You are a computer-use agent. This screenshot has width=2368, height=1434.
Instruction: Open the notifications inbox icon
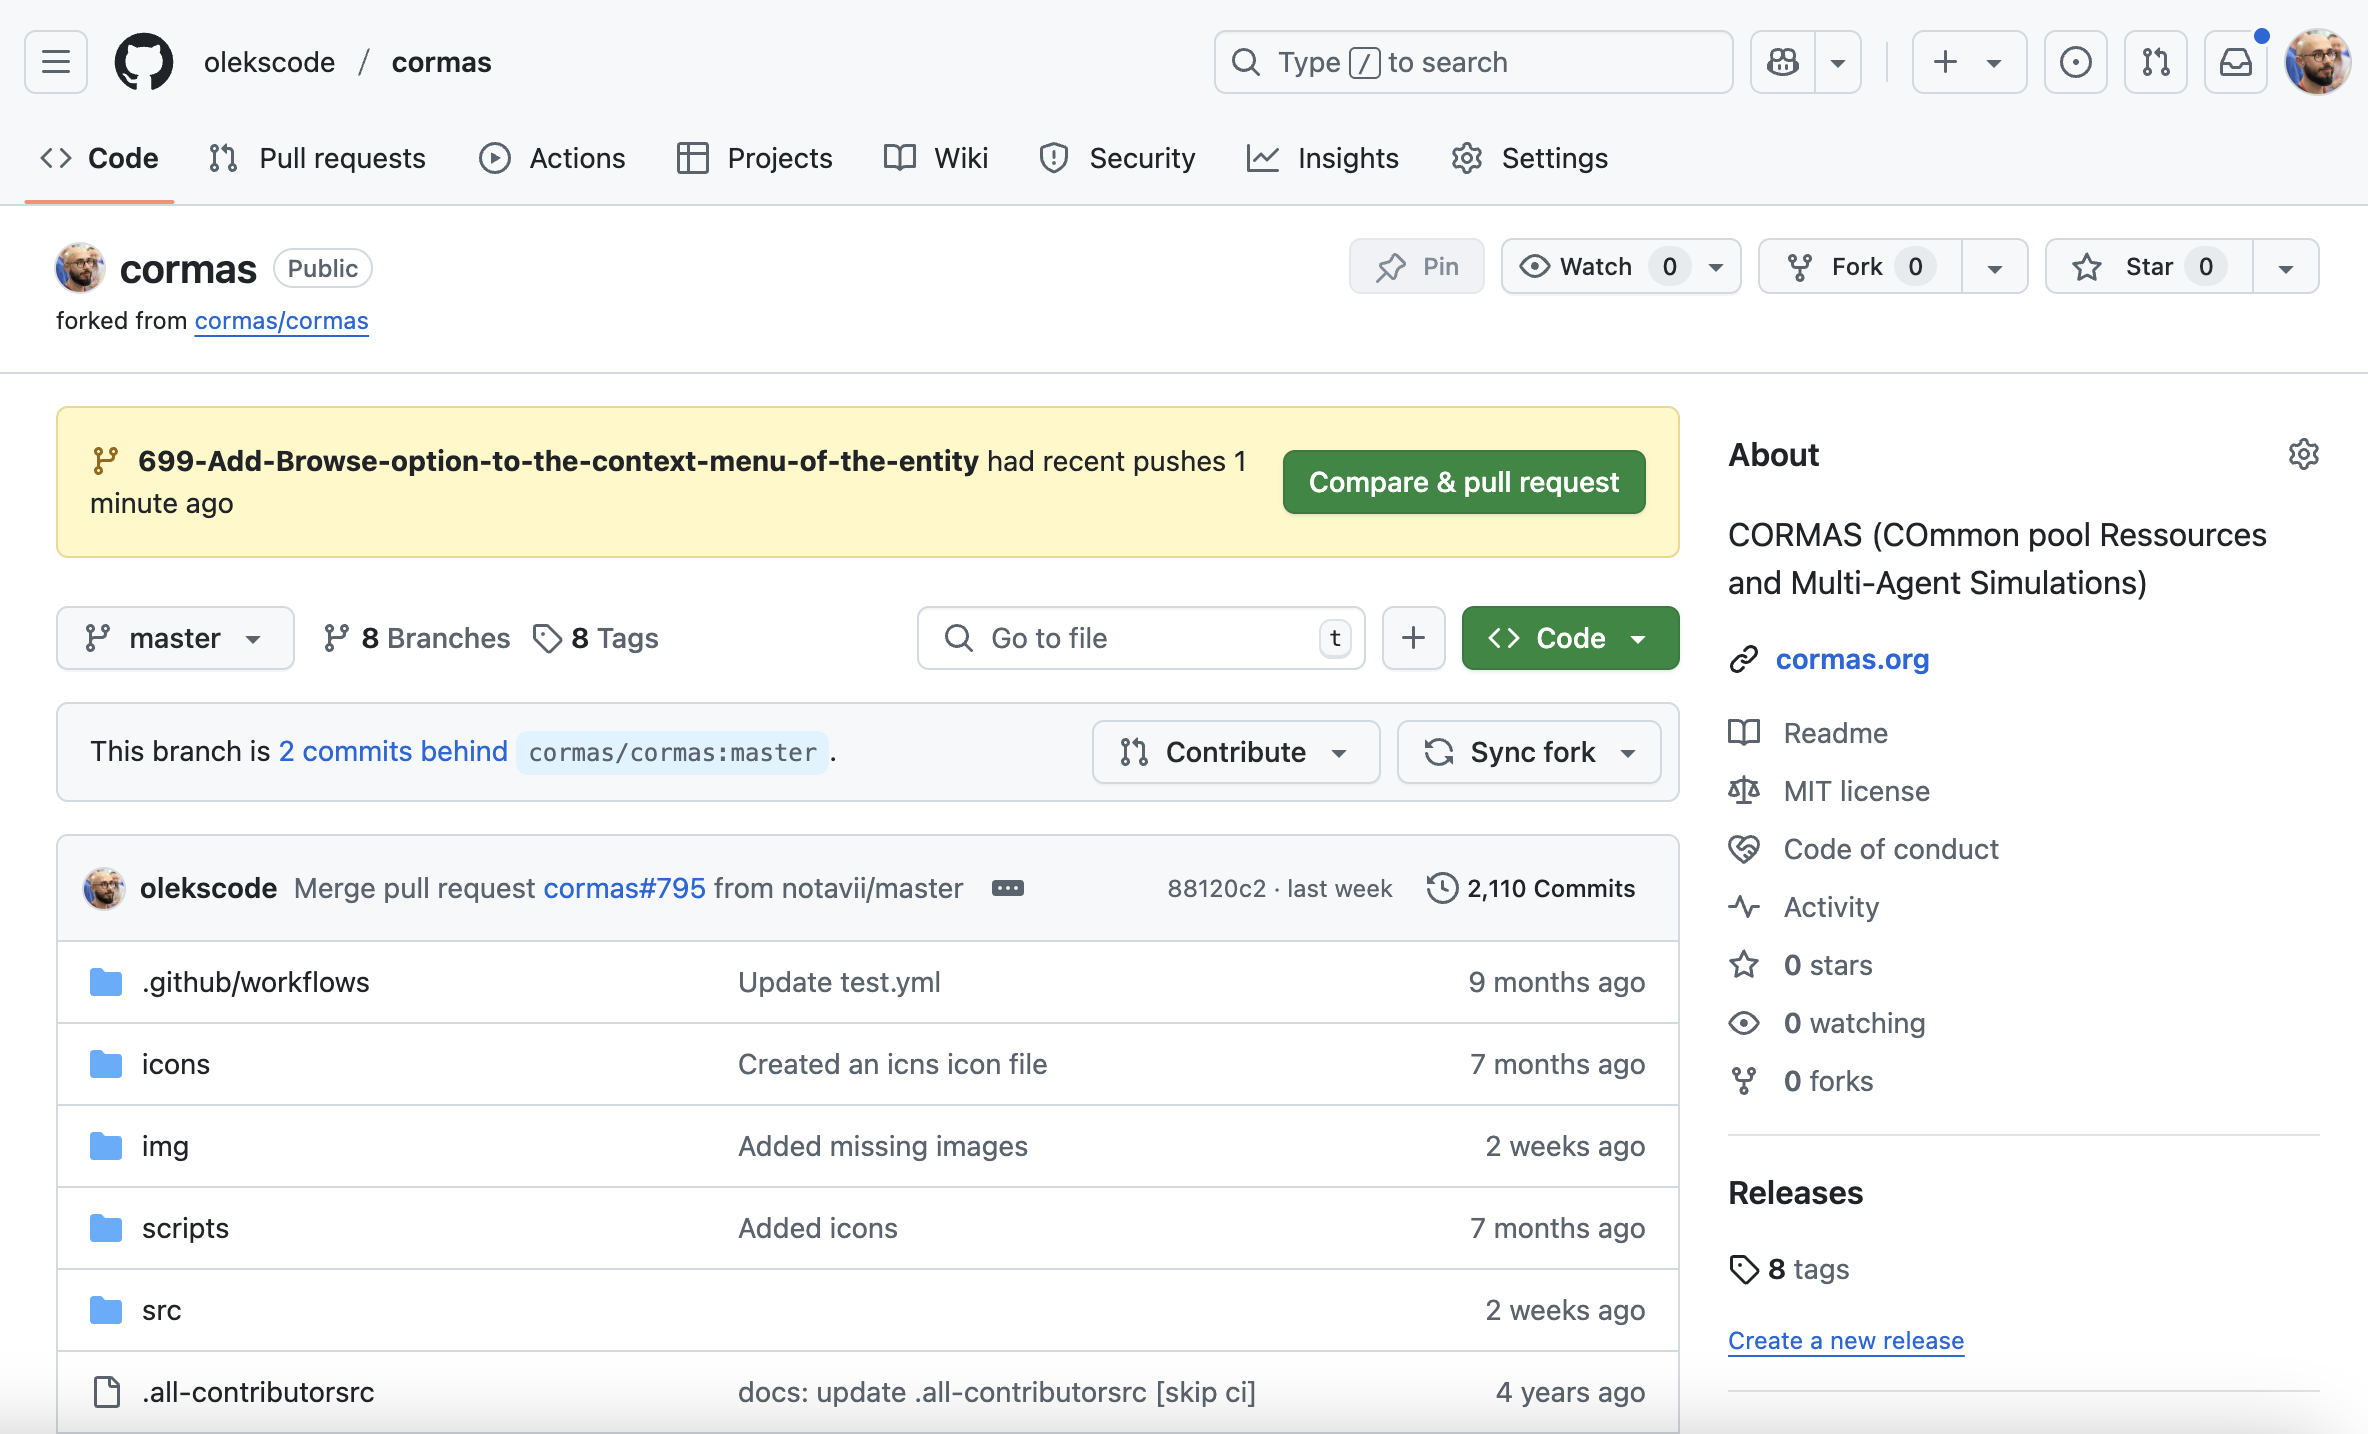pos(2235,62)
